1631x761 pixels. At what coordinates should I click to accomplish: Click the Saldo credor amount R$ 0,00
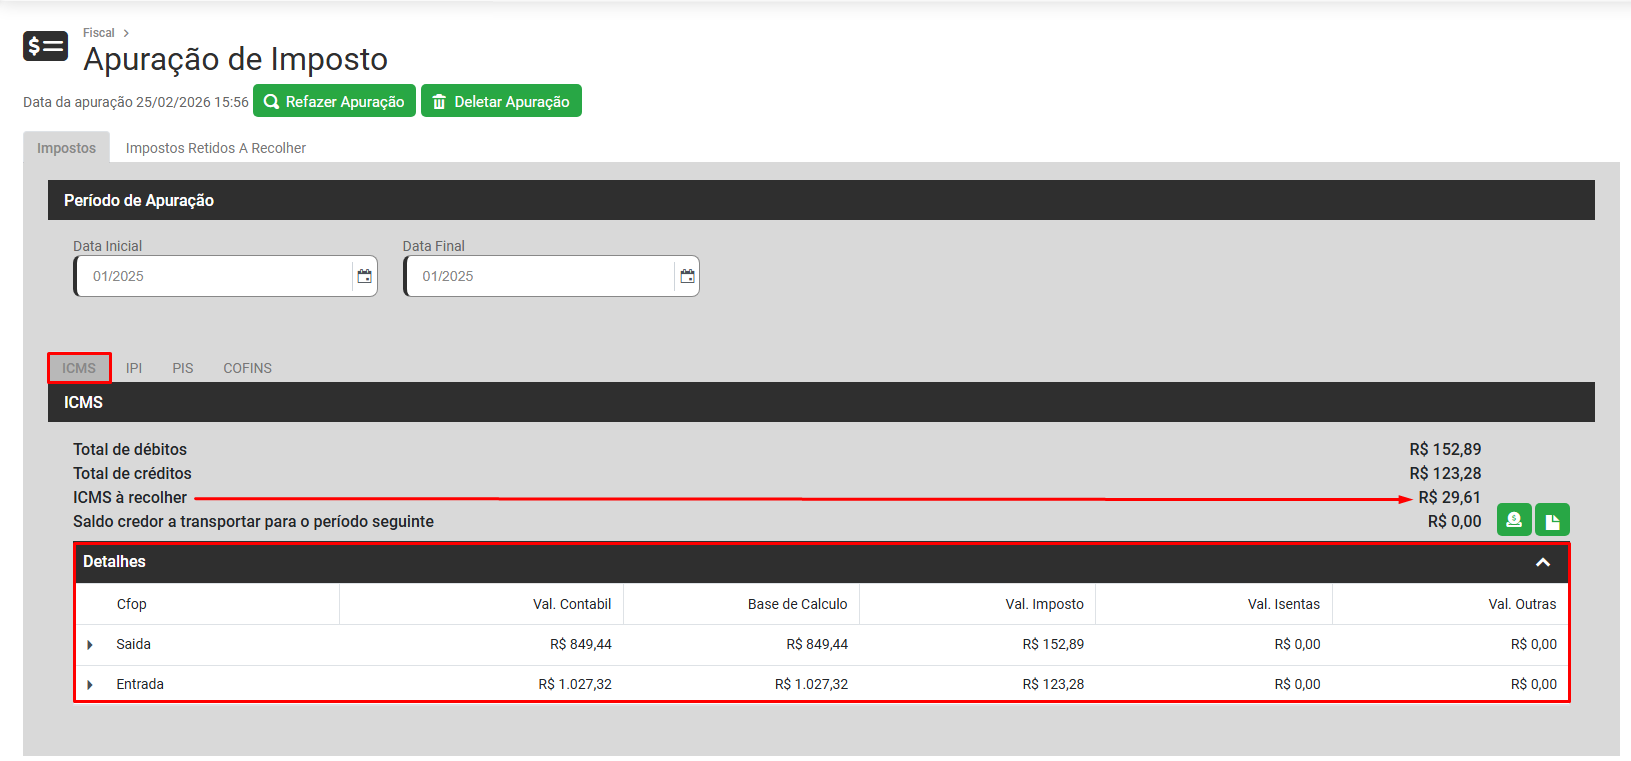coord(1455,521)
